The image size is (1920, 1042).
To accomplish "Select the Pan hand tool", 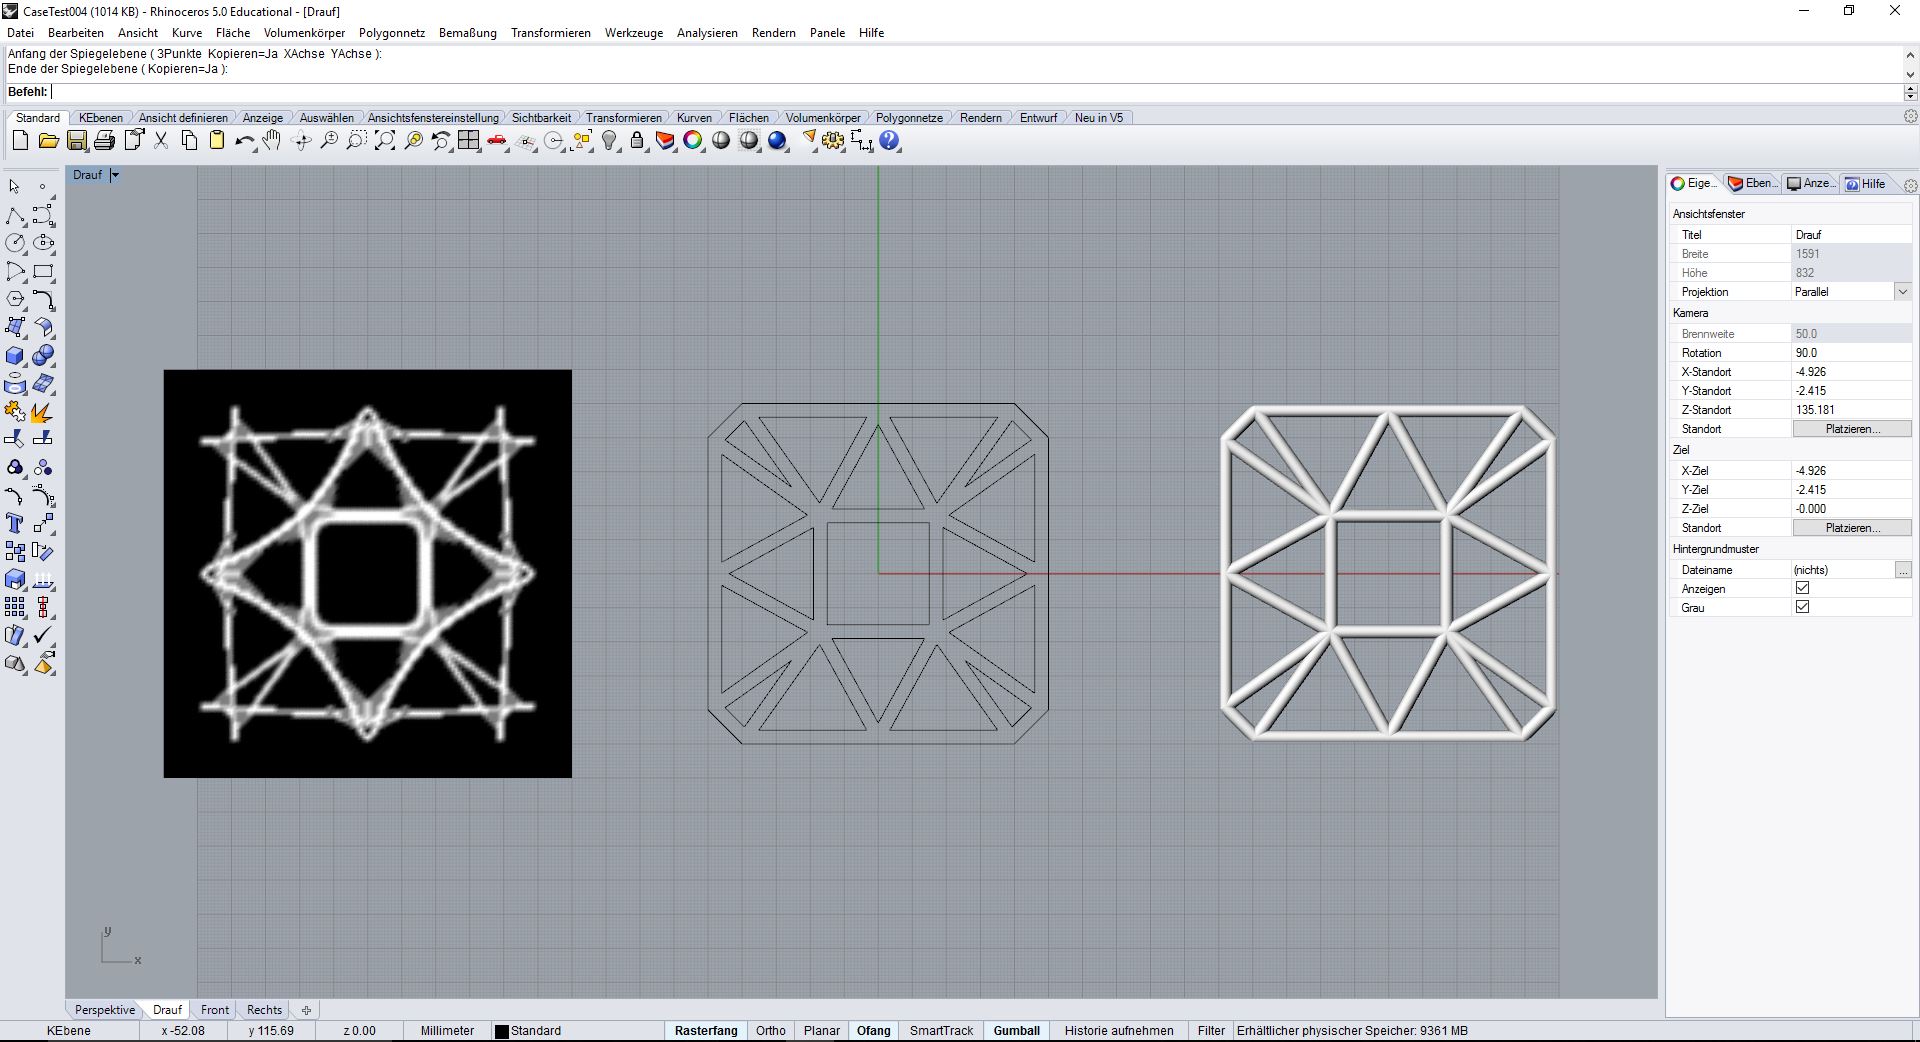I will click(272, 141).
